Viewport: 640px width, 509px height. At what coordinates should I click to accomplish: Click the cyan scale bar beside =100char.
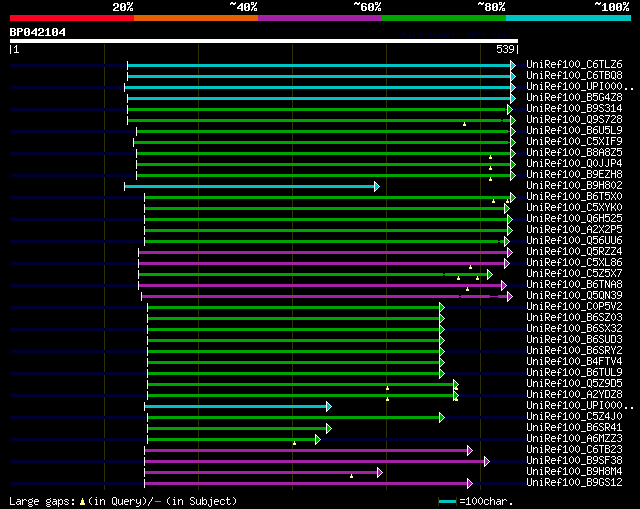[x=447, y=502]
